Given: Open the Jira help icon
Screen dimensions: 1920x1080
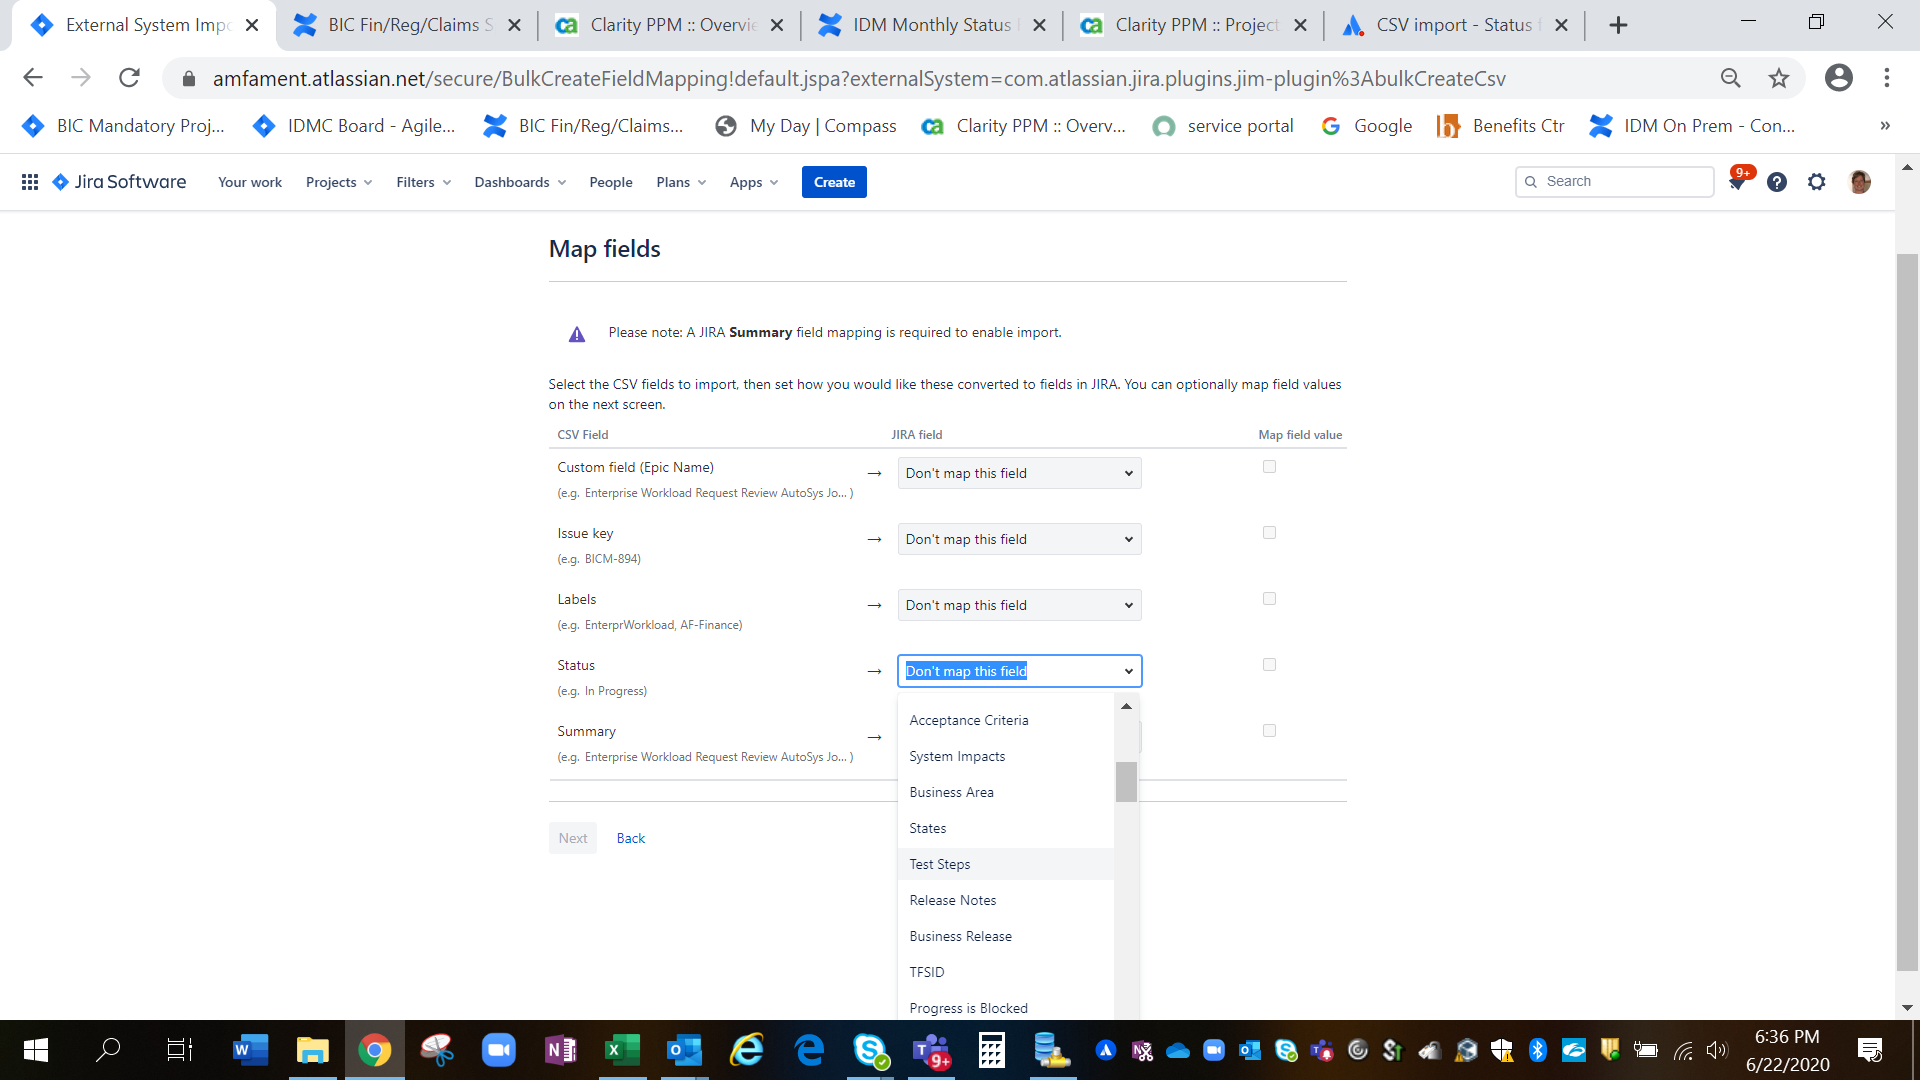Looking at the screenshot, I should pyautogui.click(x=1777, y=181).
